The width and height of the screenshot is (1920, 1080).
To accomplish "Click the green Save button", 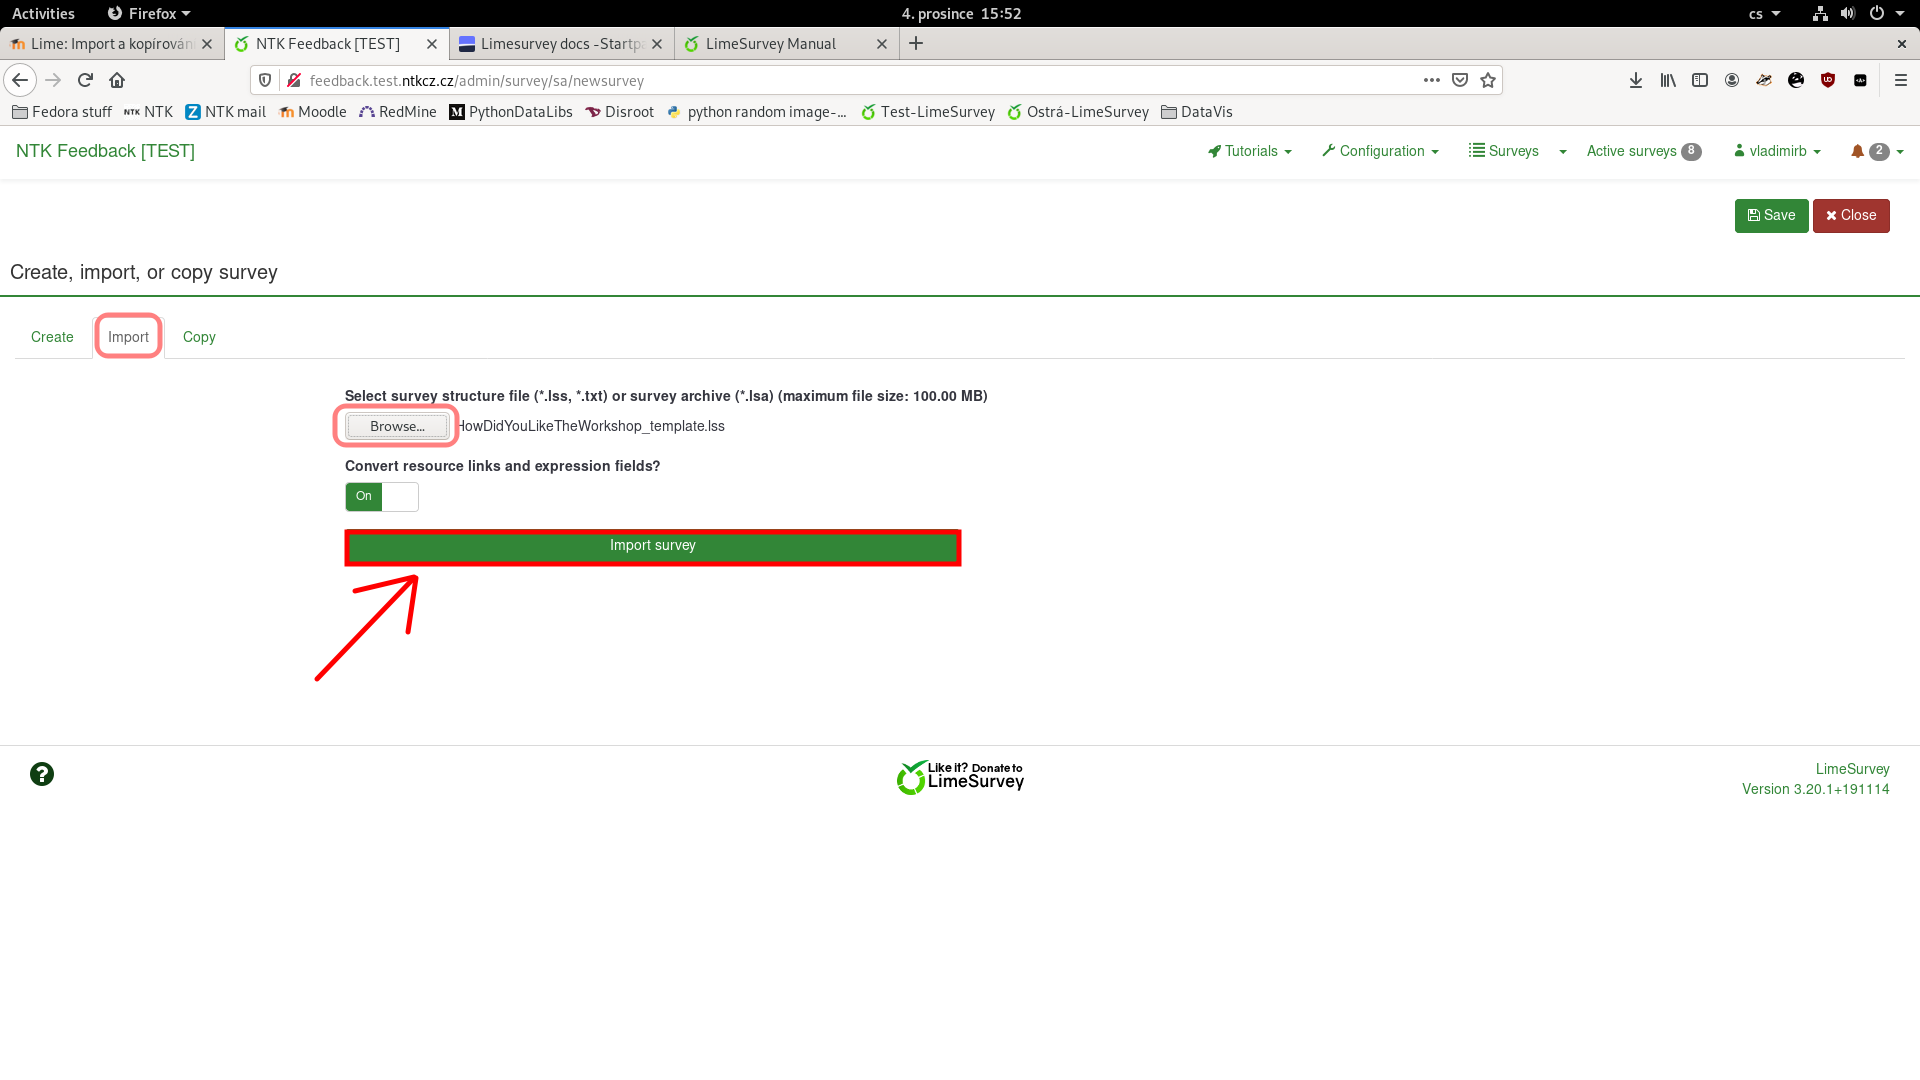I will click(x=1771, y=215).
